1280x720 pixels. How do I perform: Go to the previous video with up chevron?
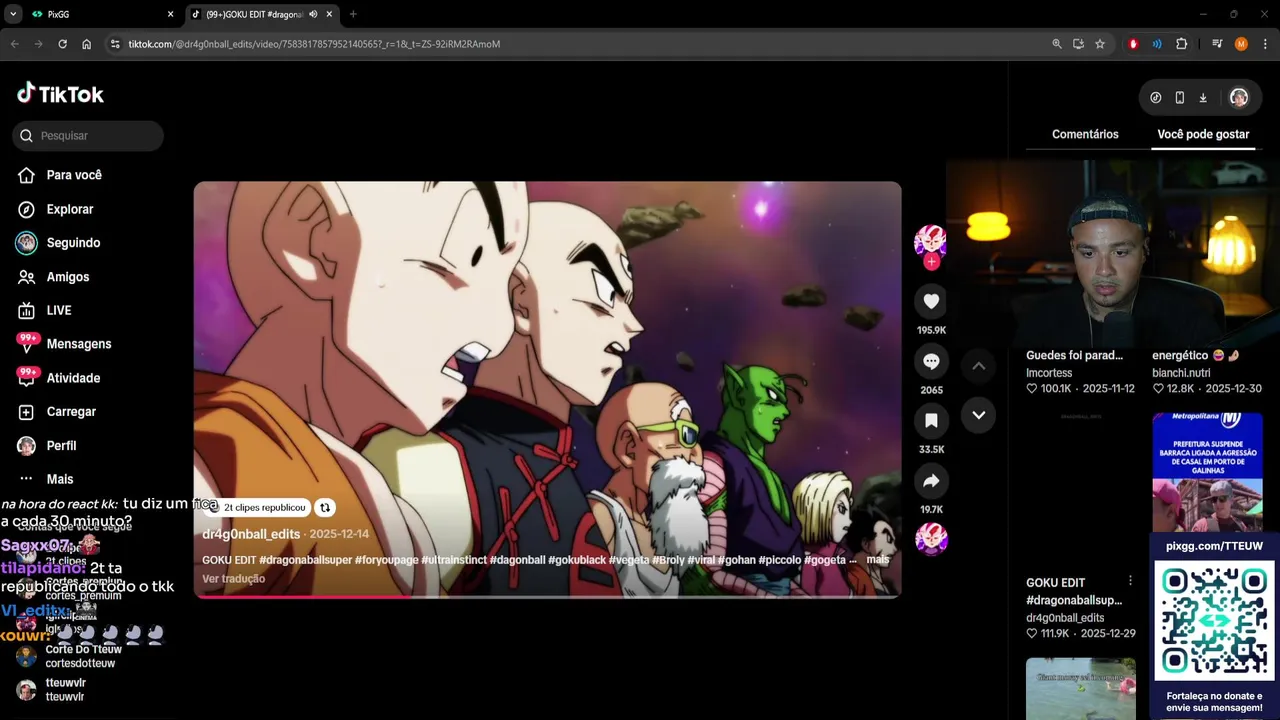pos(978,366)
